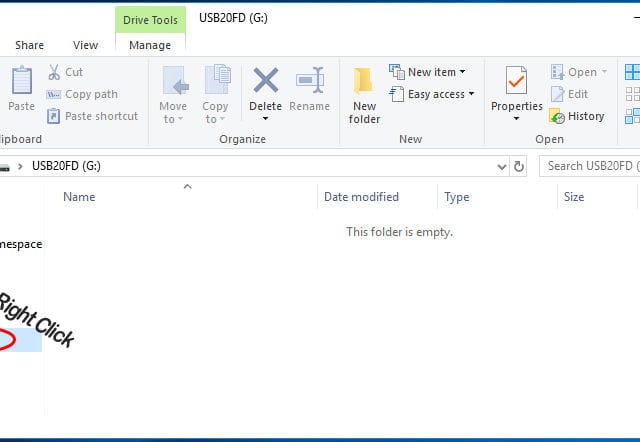Switch to the Share ribbon tab
This screenshot has width=640, height=442.
[x=29, y=45]
